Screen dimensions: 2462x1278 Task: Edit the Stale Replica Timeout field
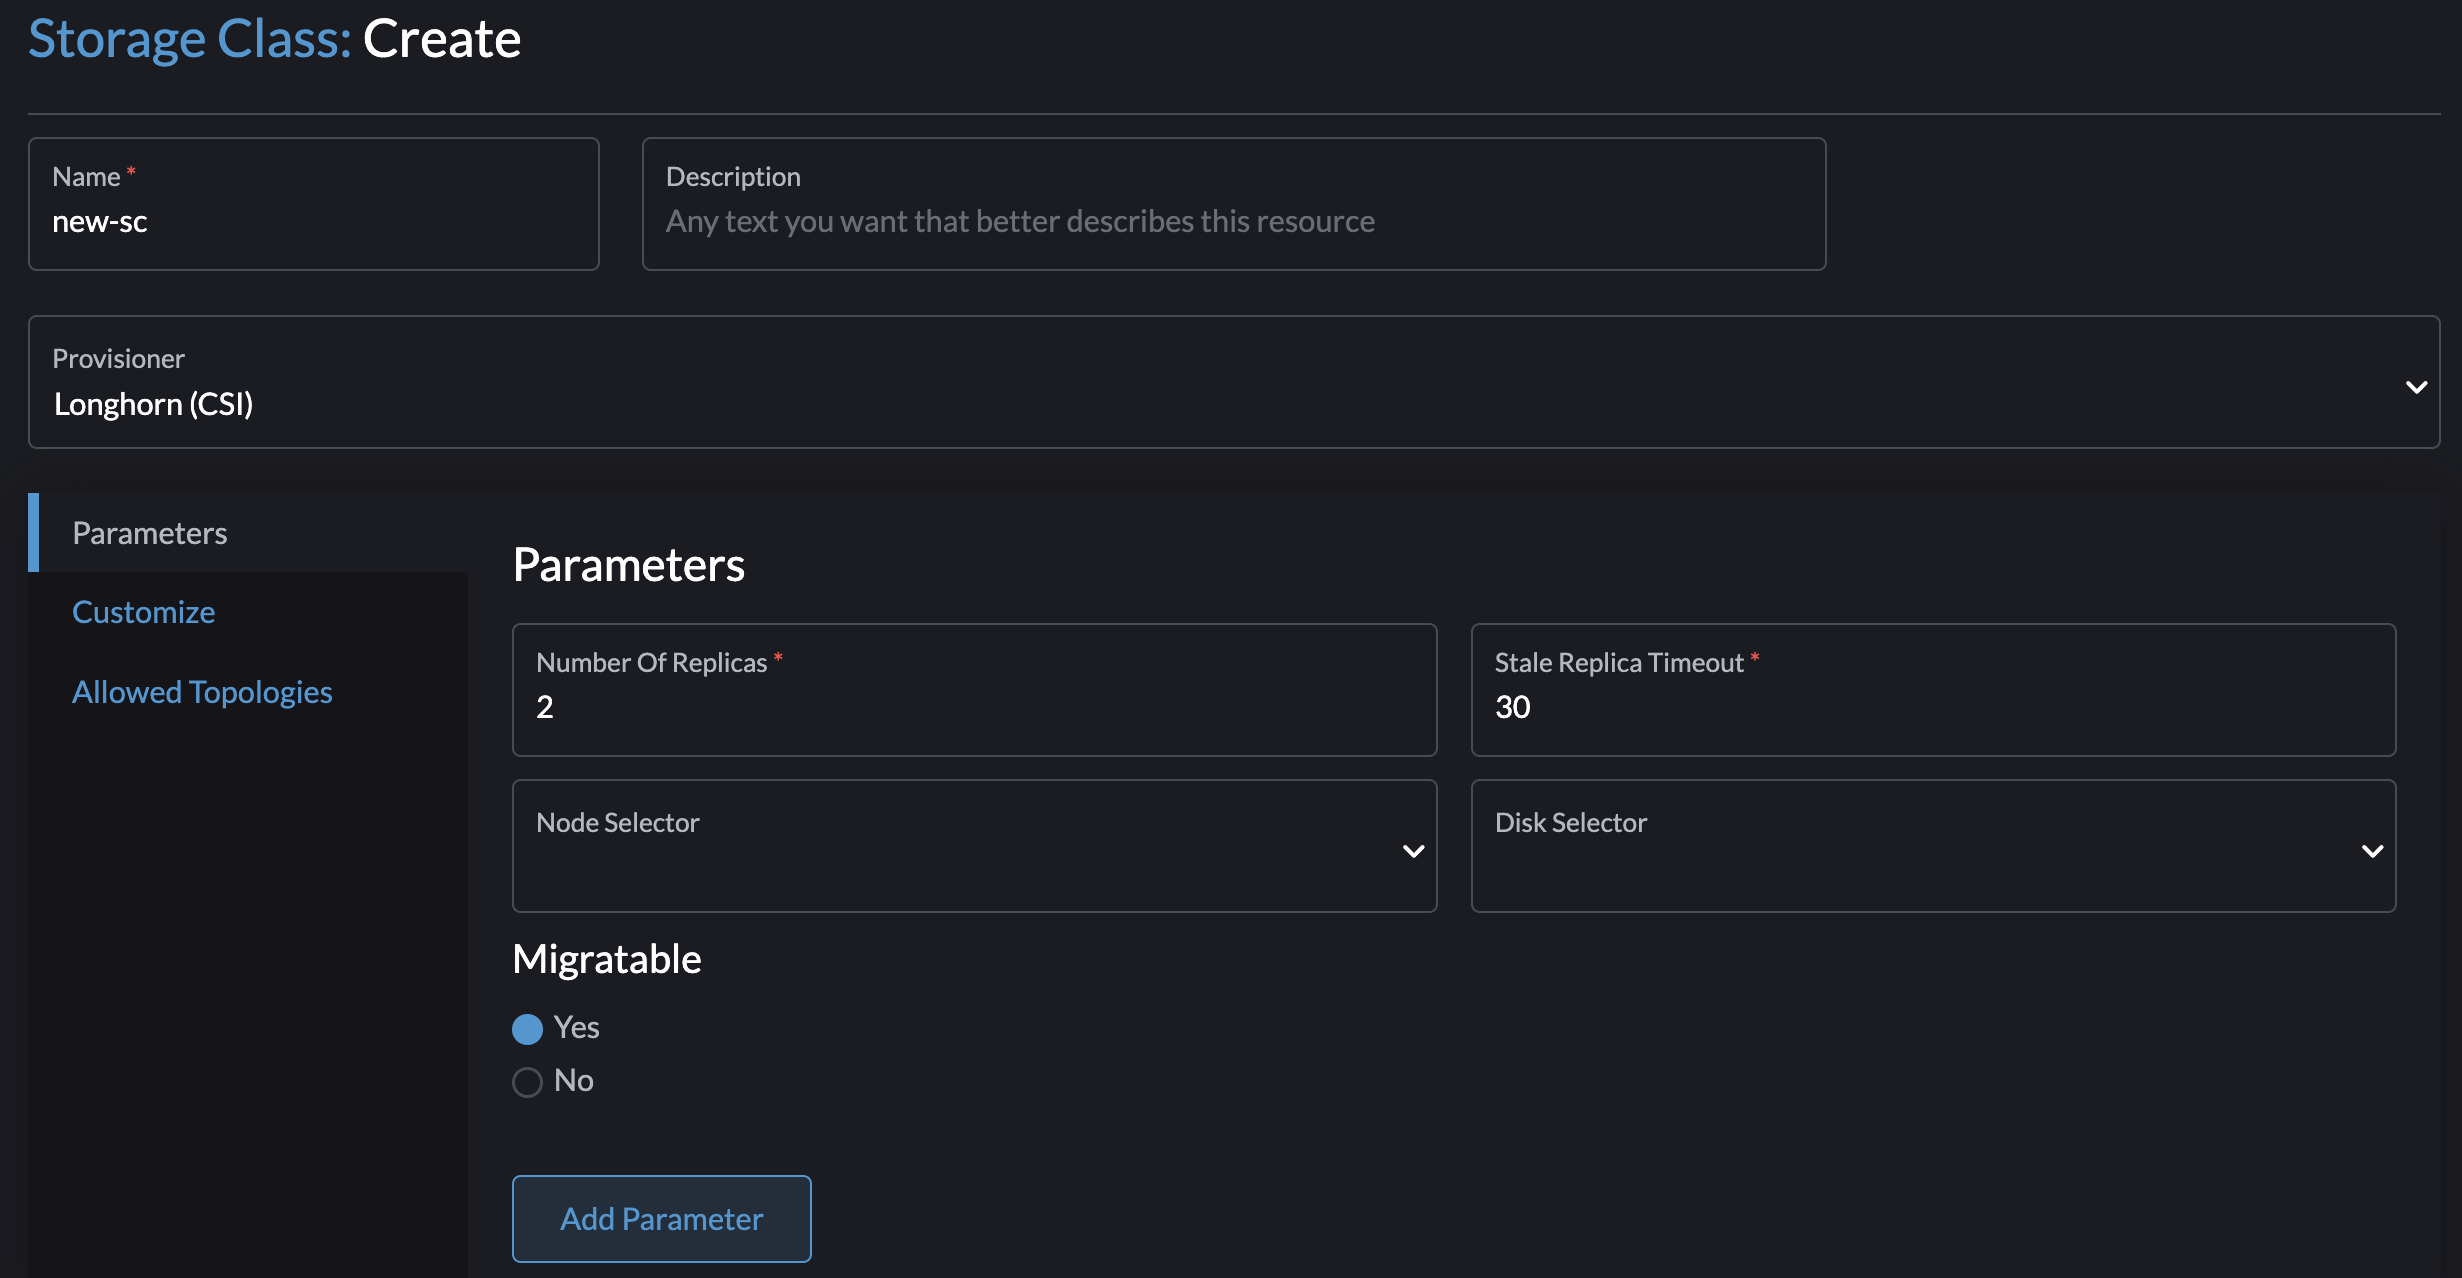tap(1932, 707)
